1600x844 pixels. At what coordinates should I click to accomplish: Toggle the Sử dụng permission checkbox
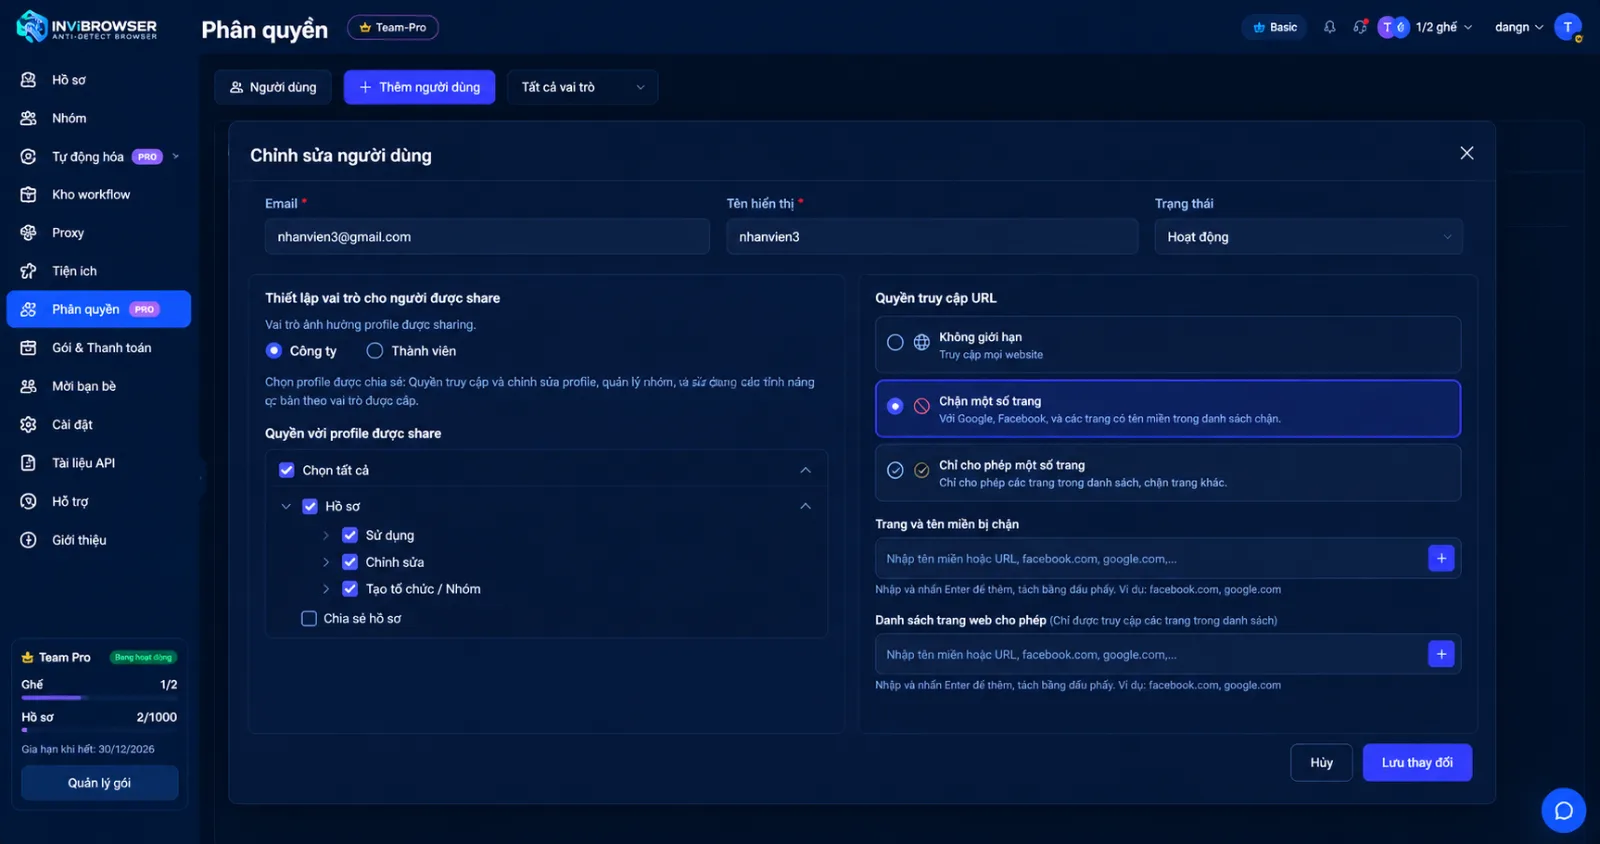(350, 535)
